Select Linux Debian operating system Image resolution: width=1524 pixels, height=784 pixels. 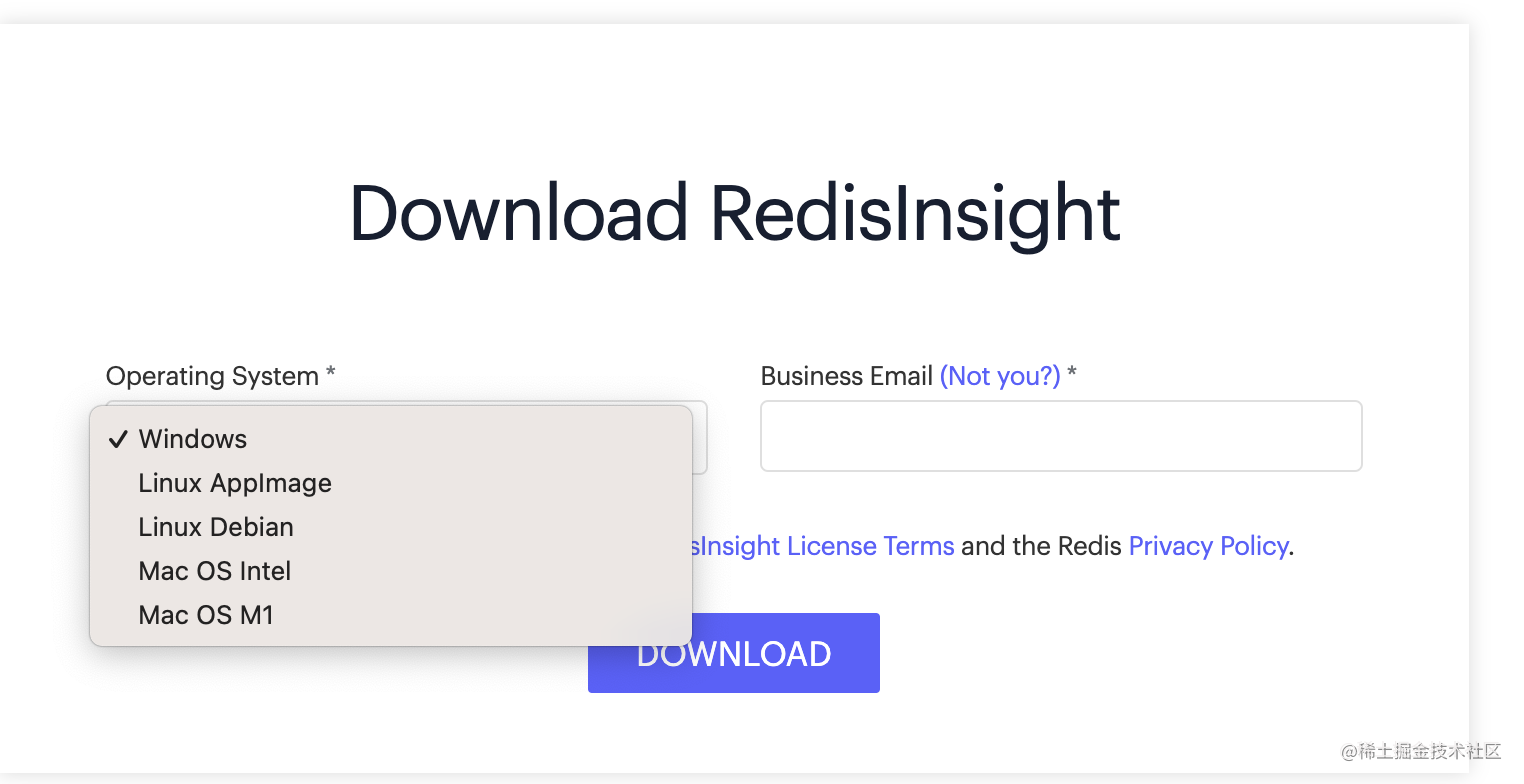[216, 527]
